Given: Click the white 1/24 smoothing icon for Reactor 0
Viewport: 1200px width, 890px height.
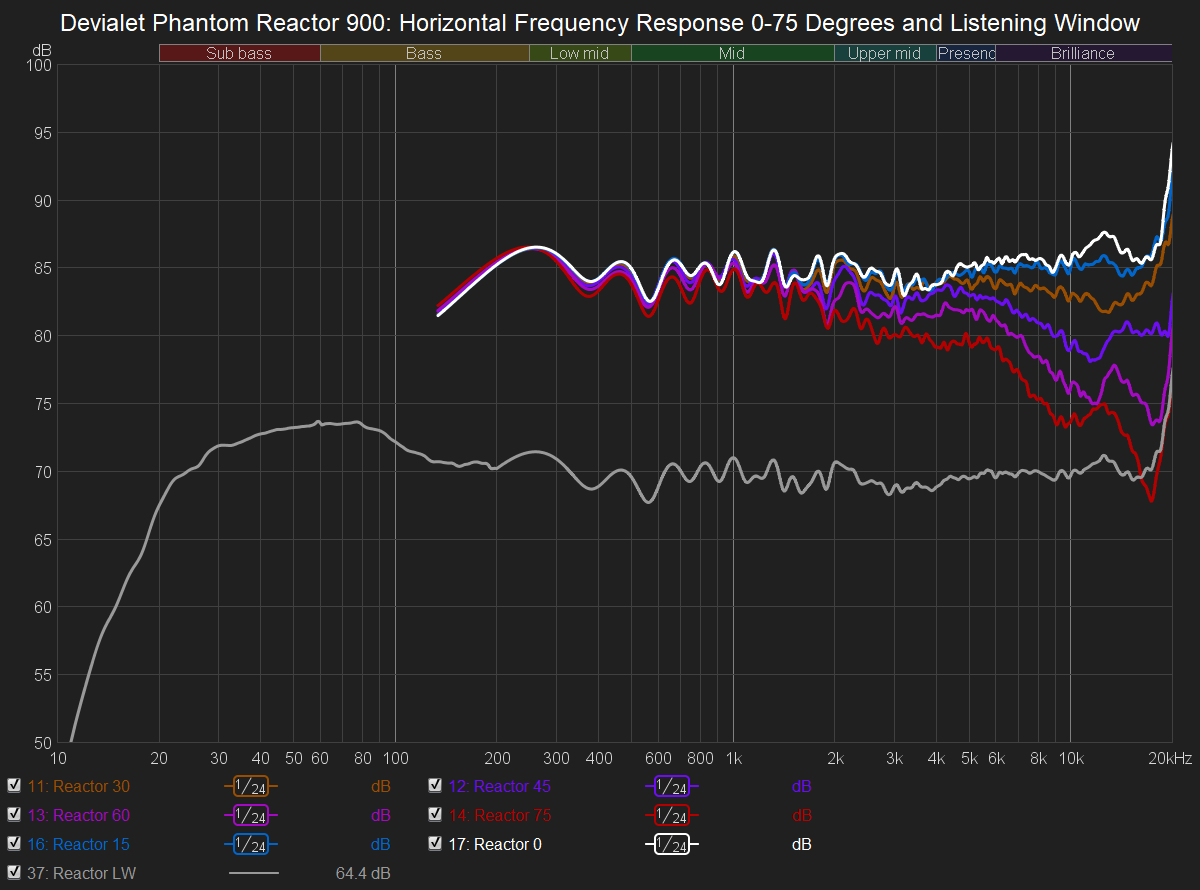Looking at the screenshot, I should pos(672,845).
